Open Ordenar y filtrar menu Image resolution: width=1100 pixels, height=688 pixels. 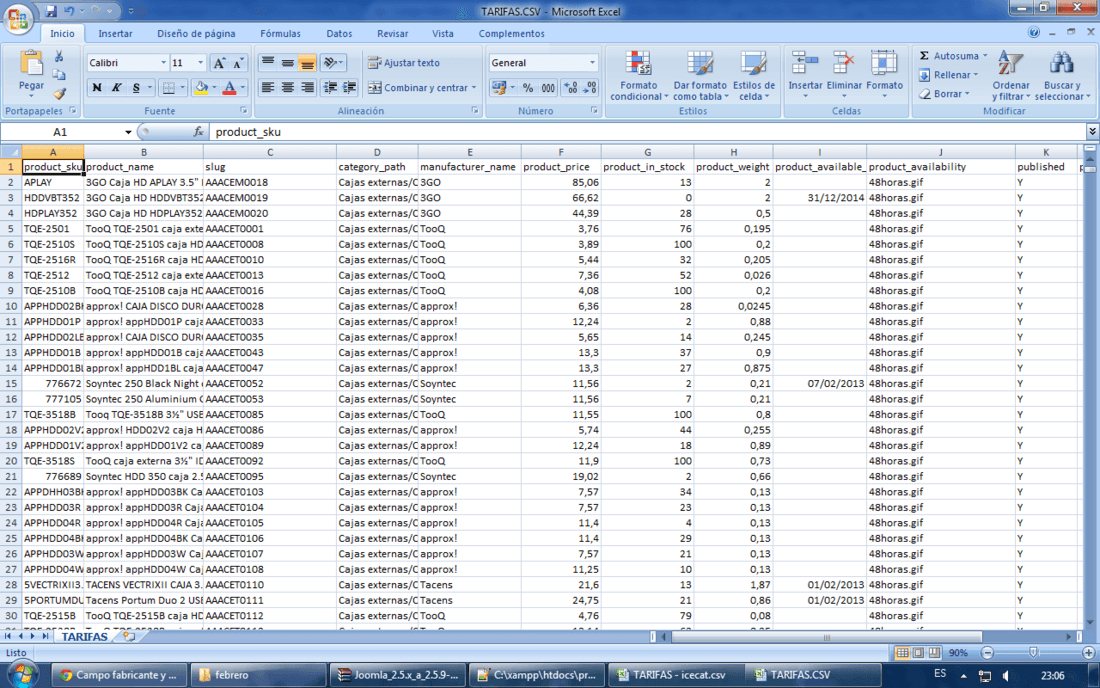click(x=1011, y=76)
